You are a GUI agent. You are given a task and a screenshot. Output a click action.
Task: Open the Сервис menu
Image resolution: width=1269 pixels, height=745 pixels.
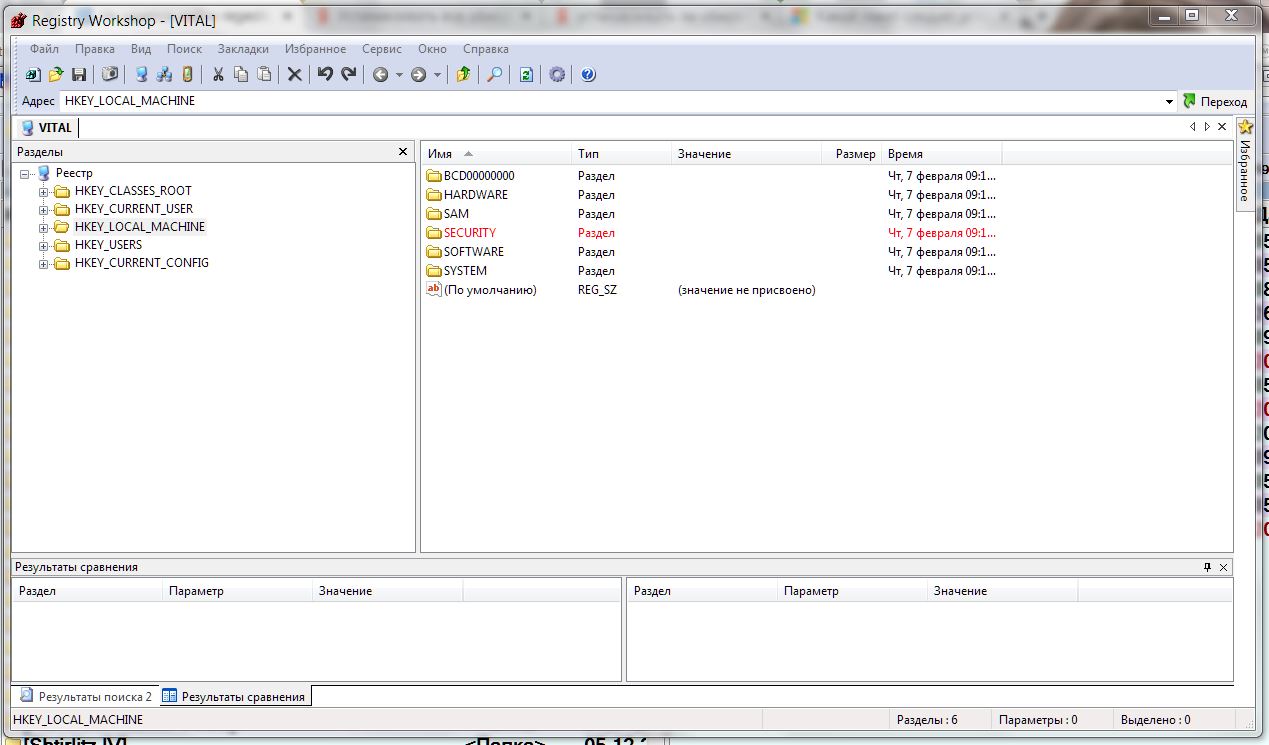pyautogui.click(x=382, y=49)
